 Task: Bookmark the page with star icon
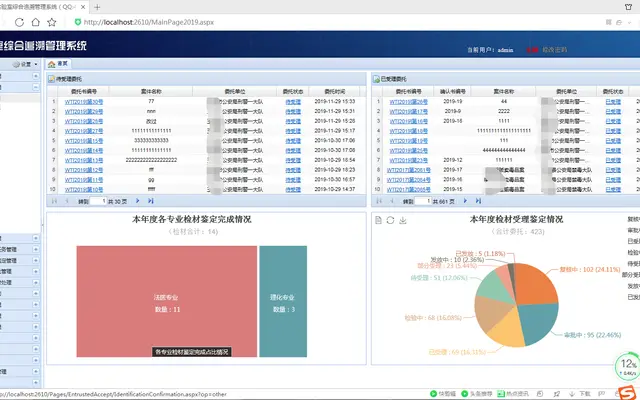click(51, 22)
